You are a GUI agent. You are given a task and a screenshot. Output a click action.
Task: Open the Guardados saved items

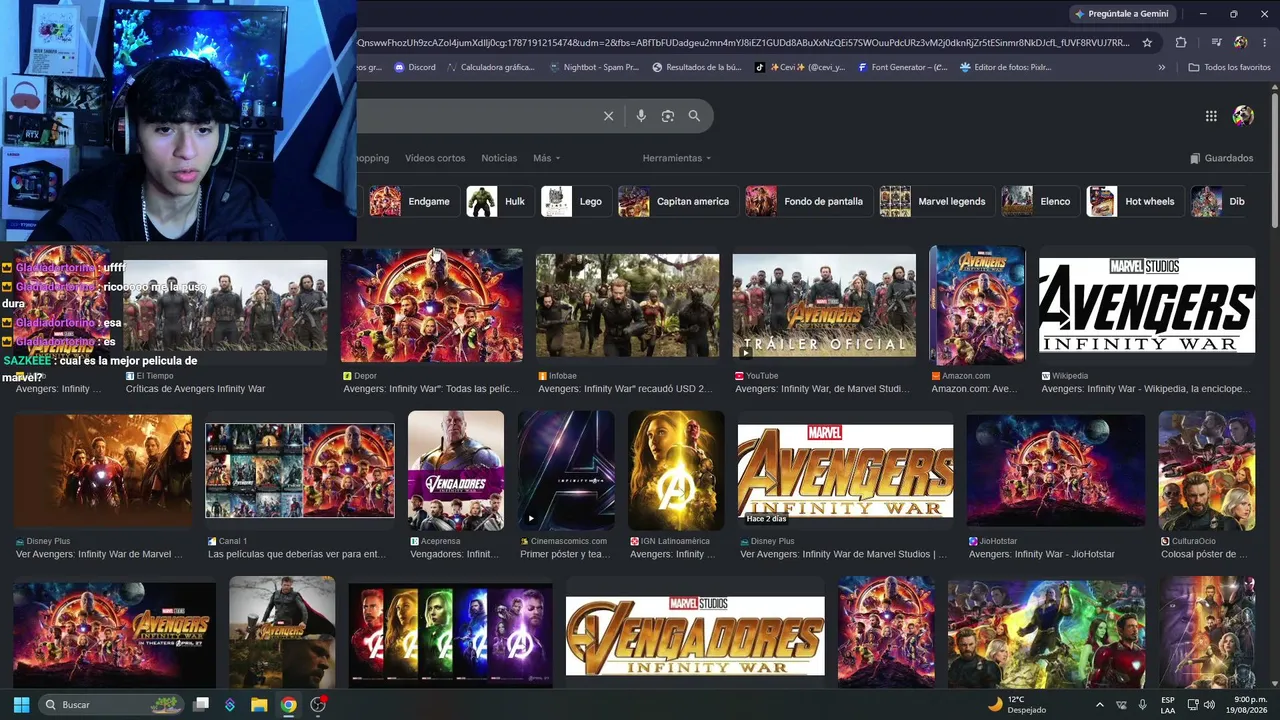pyautogui.click(x=1221, y=158)
